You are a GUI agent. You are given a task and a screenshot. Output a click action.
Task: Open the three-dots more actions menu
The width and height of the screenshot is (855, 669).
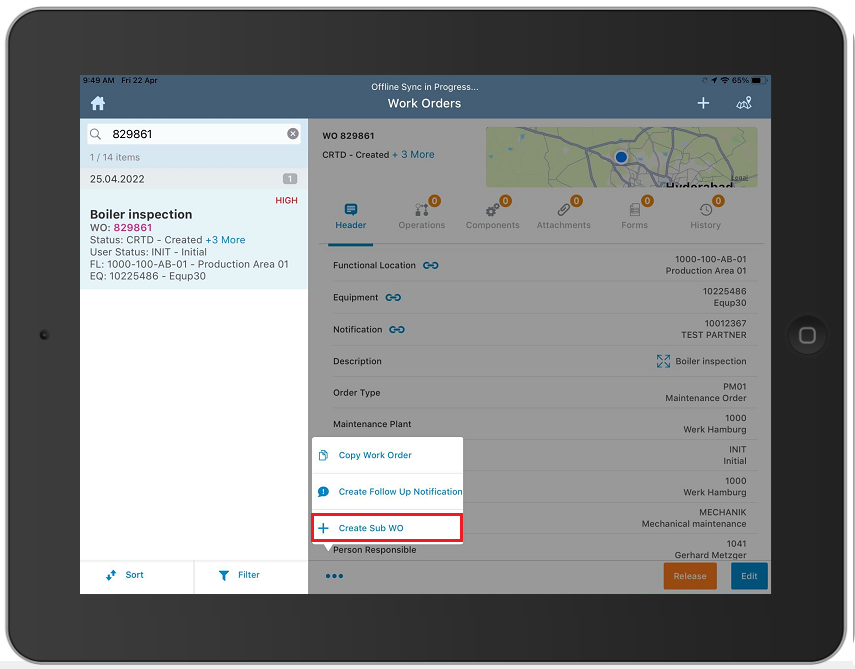click(x=334, y=576)
